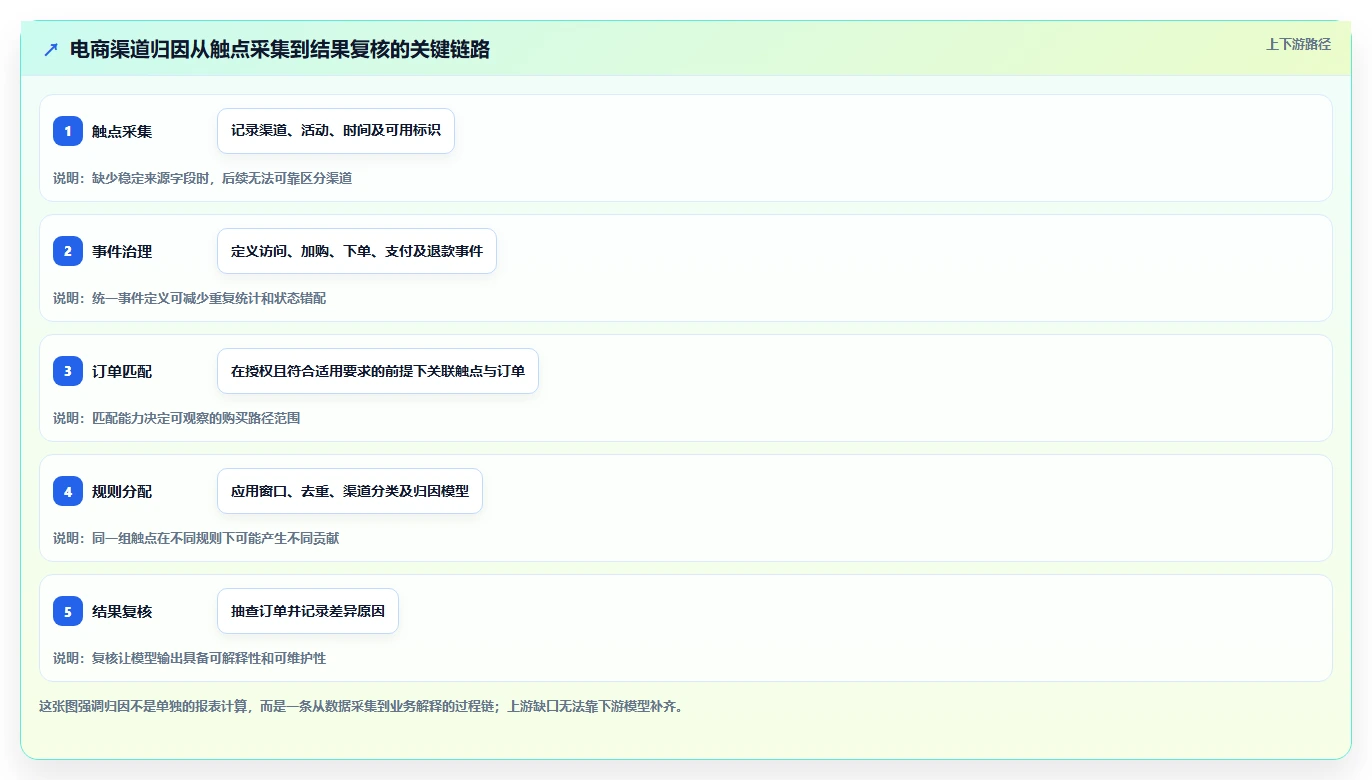The width and height of the screenshot is (1372, 780).
Task: Click the 记录渠道、活动、时间及可用标识 box
Action: coord(336,131)
